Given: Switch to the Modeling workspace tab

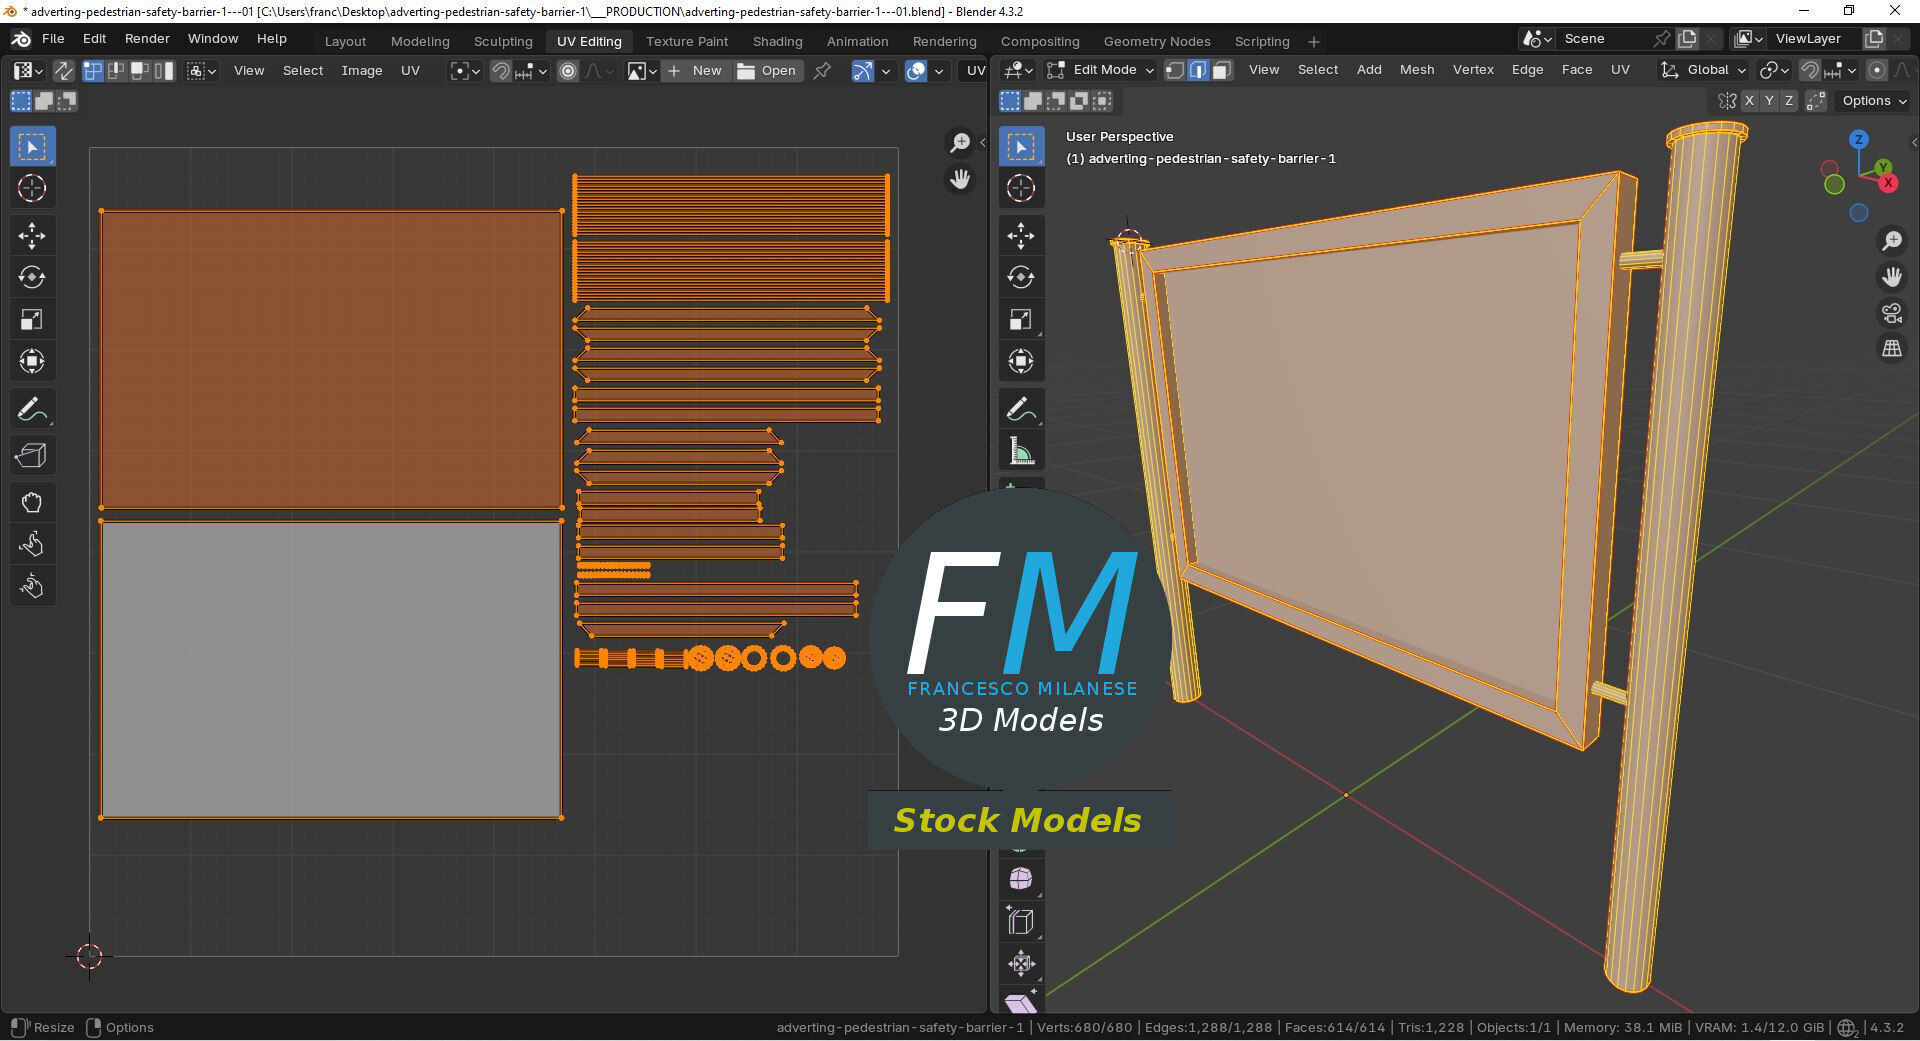Looking at the screenshot, I should (420, 41).
